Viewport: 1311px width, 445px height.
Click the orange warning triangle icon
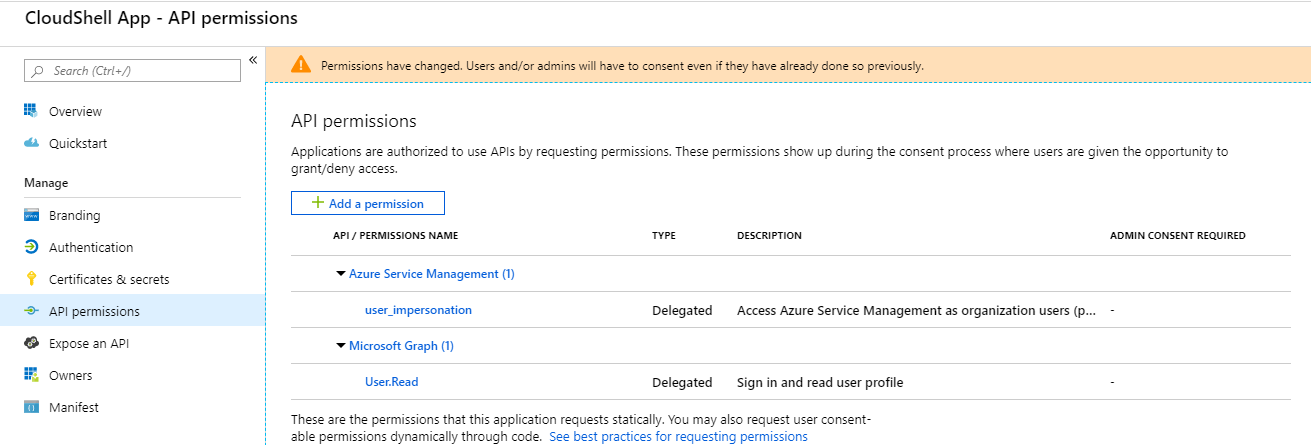(x=300, y=65)
